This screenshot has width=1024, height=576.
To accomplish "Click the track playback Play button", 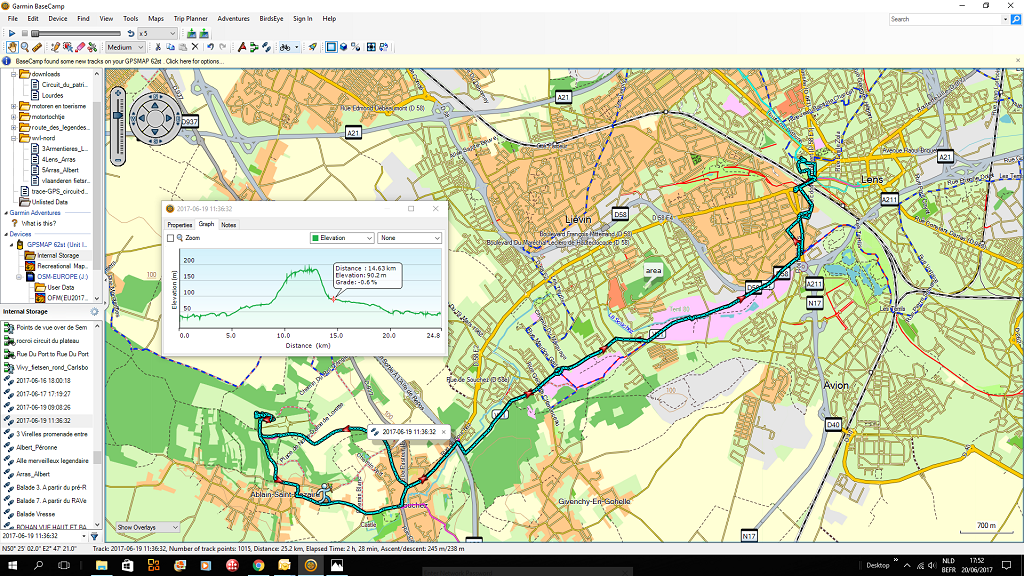I will pyautogui.click(x=11, y=33).
